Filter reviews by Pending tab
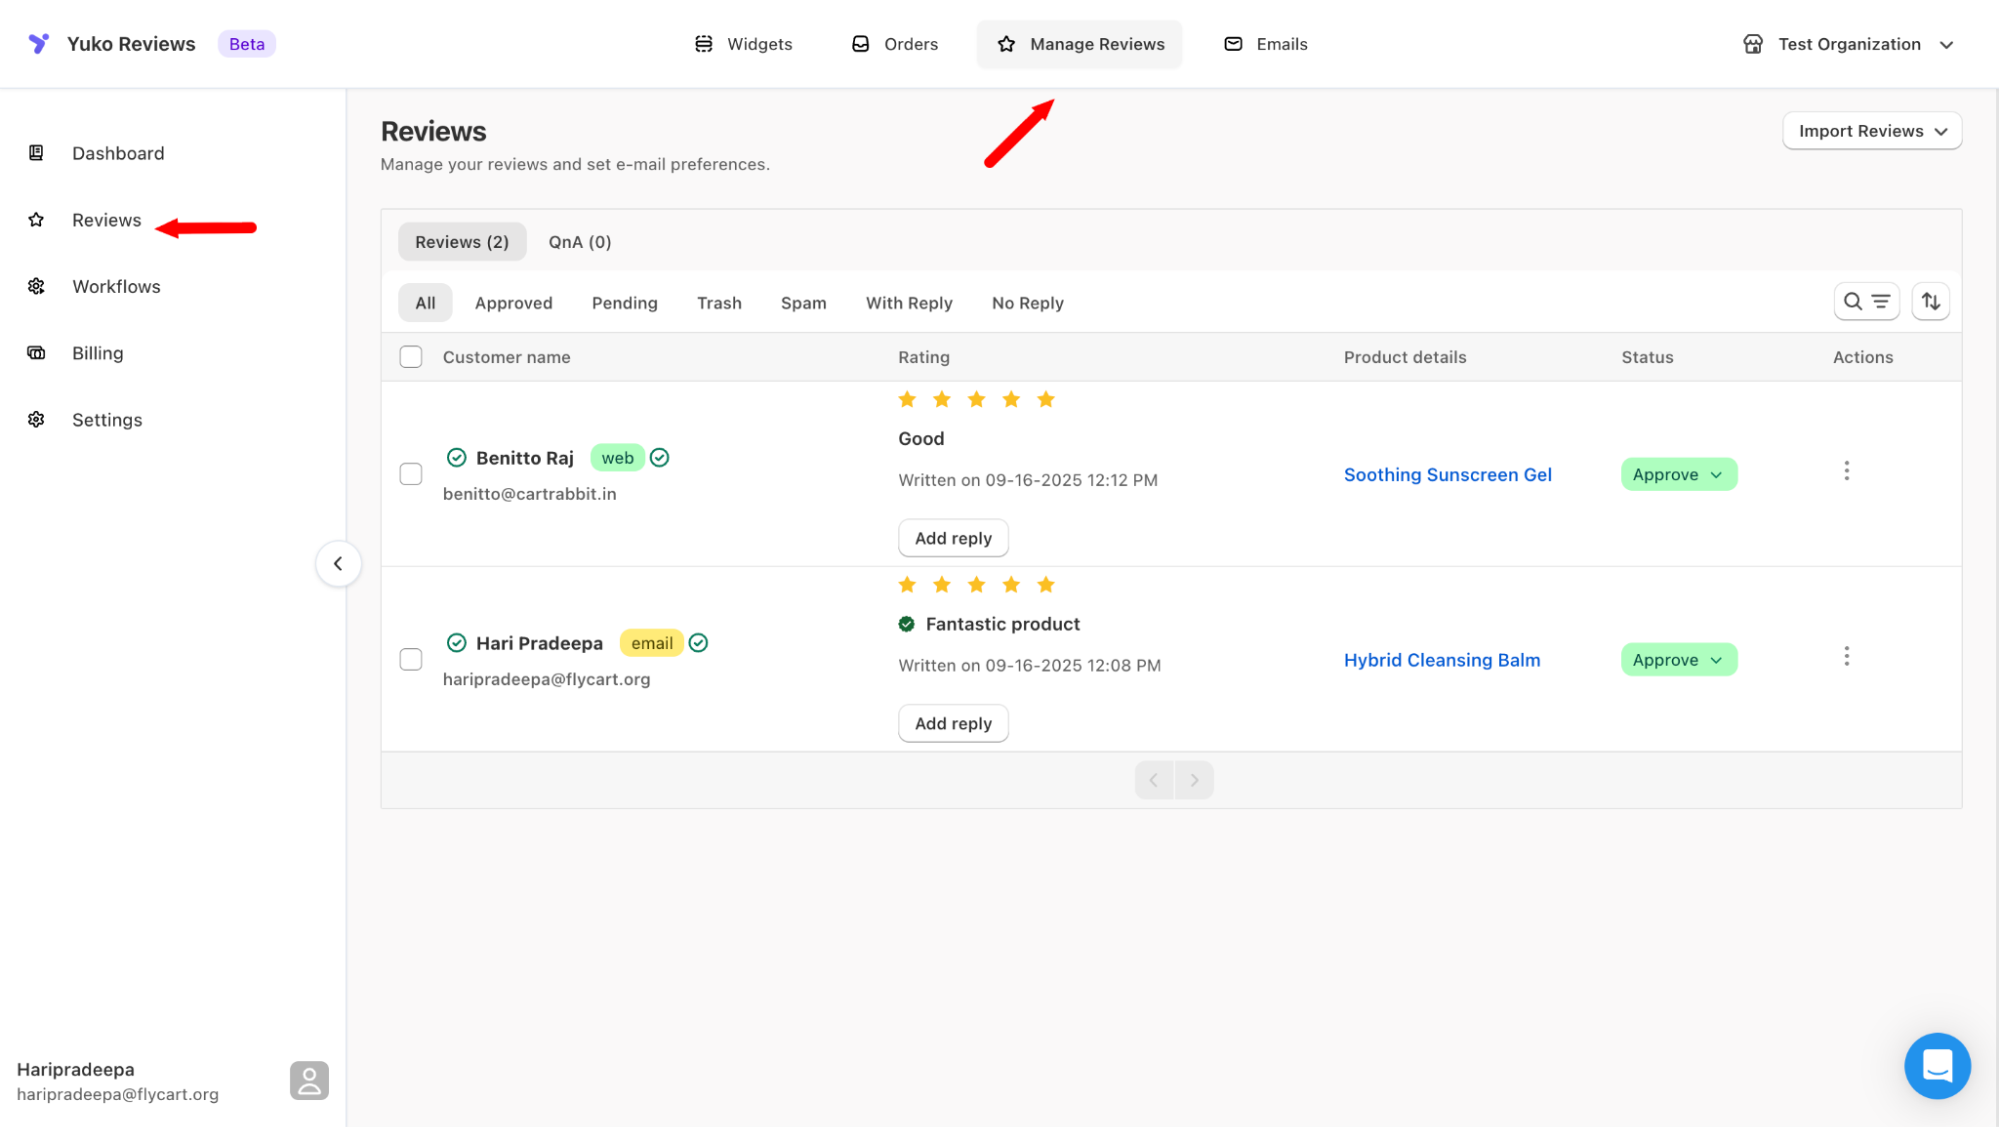The height and width of the screenshot is (1128, 1999). (624, 303)
